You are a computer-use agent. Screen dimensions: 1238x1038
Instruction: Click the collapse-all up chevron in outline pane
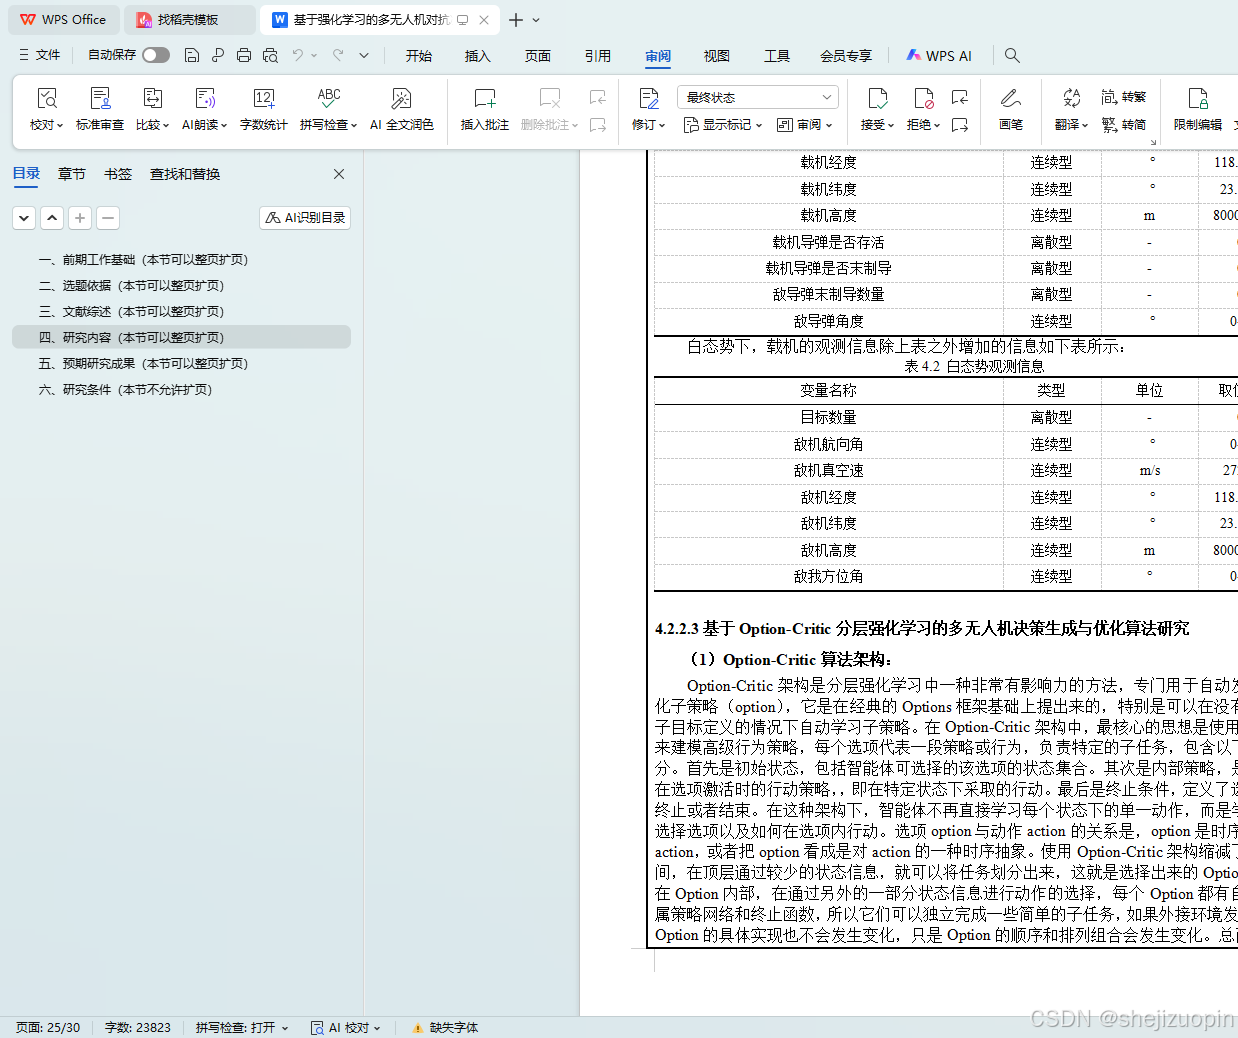coord(52,217)
